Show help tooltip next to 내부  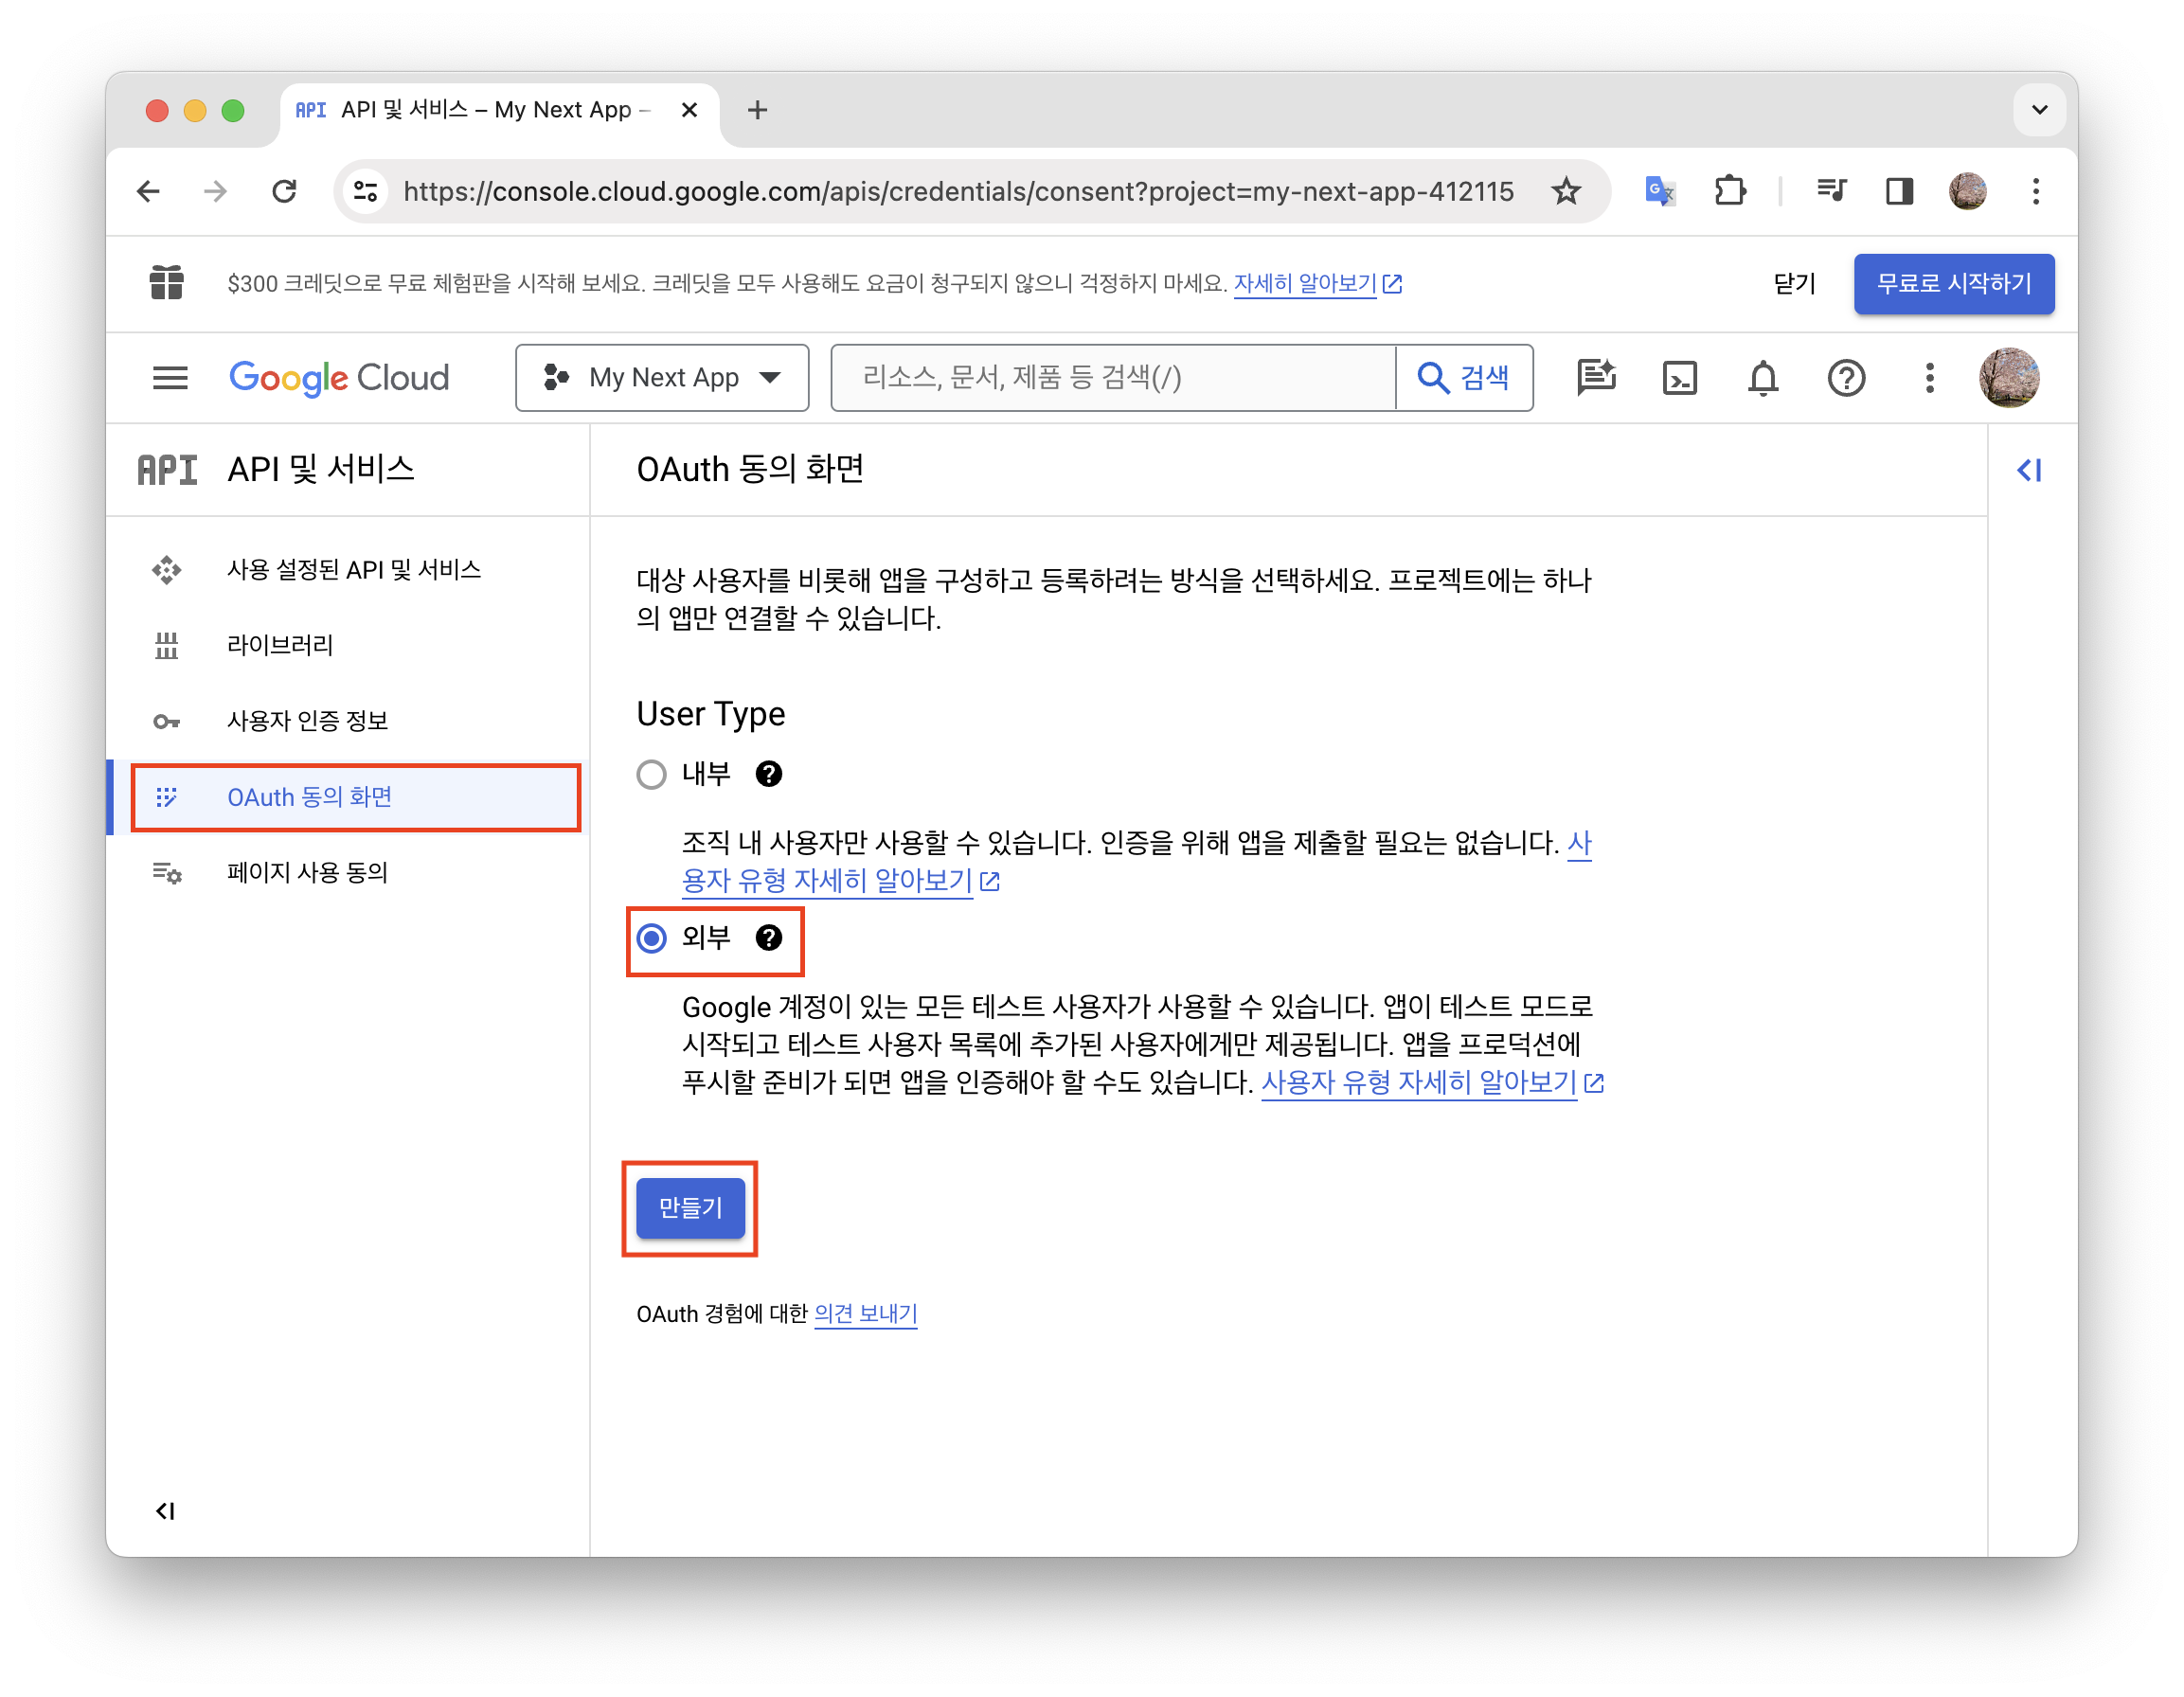tap(768, 775)
